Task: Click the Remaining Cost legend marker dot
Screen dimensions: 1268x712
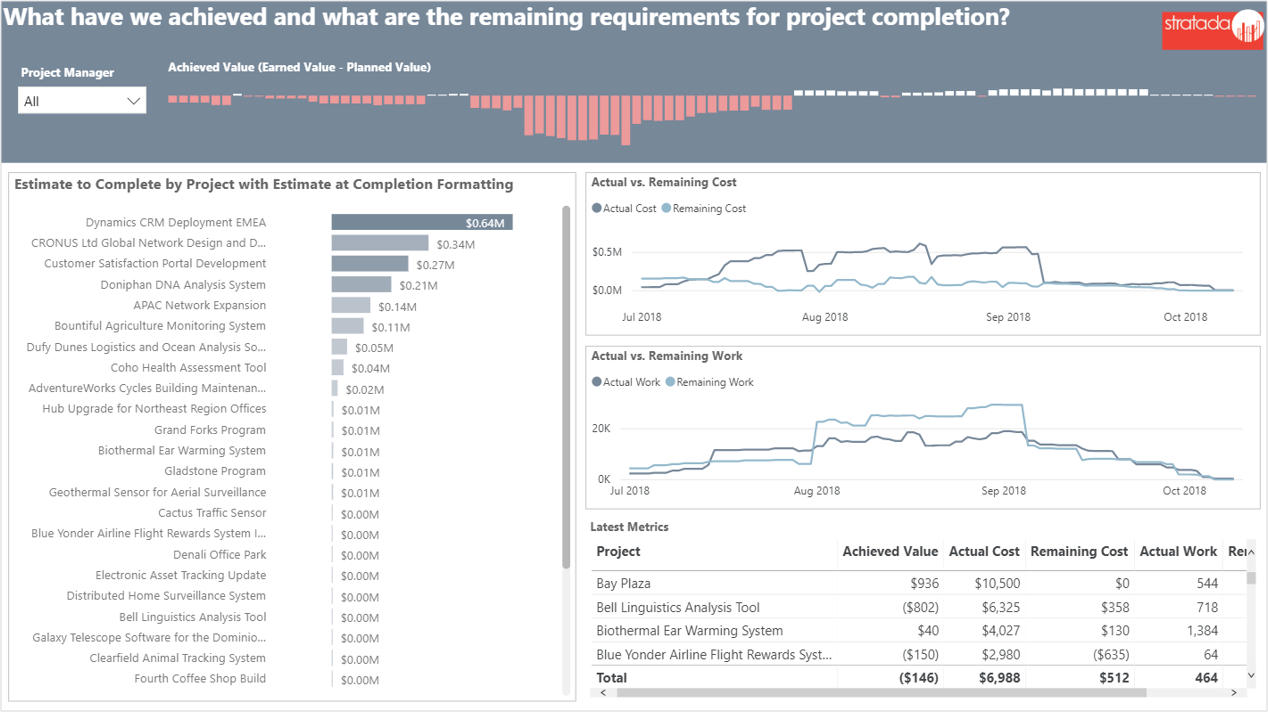Action: click(x=667, y=209)
